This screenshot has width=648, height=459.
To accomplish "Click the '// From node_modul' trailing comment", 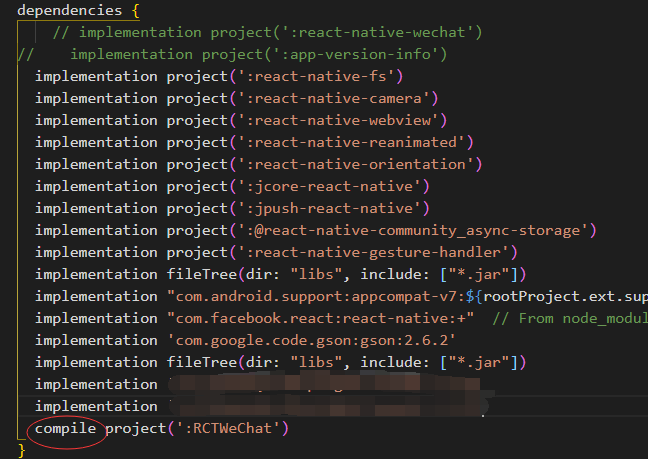I will coord(568,318).
